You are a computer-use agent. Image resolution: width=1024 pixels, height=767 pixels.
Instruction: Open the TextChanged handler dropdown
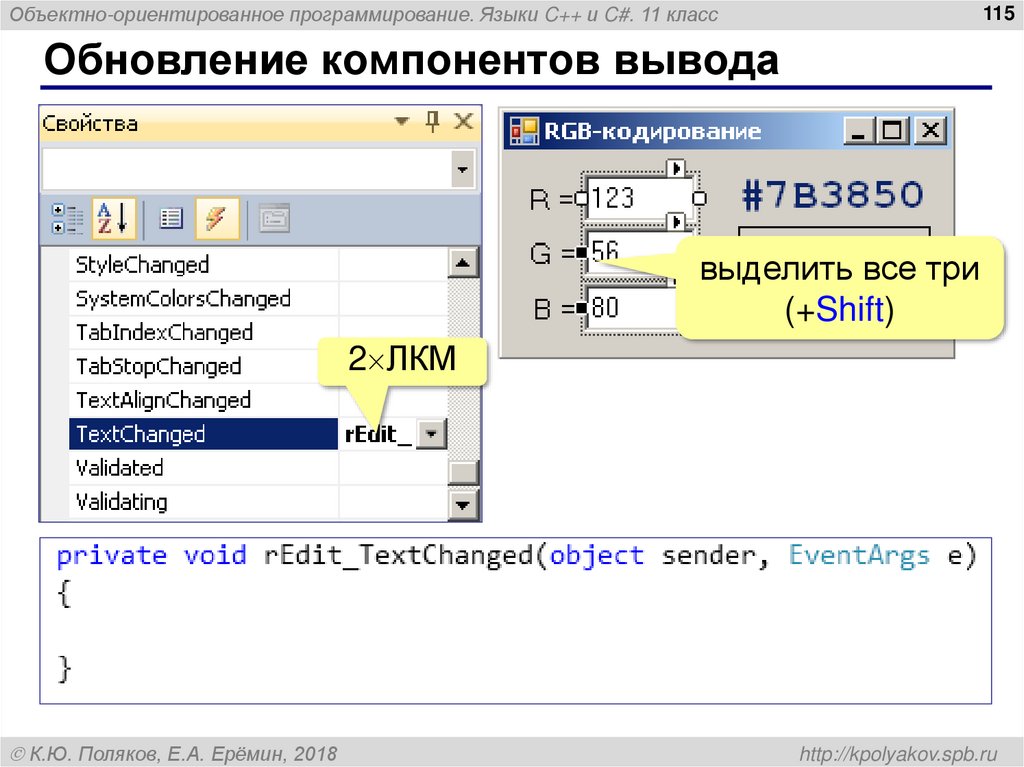coord(432,434)
